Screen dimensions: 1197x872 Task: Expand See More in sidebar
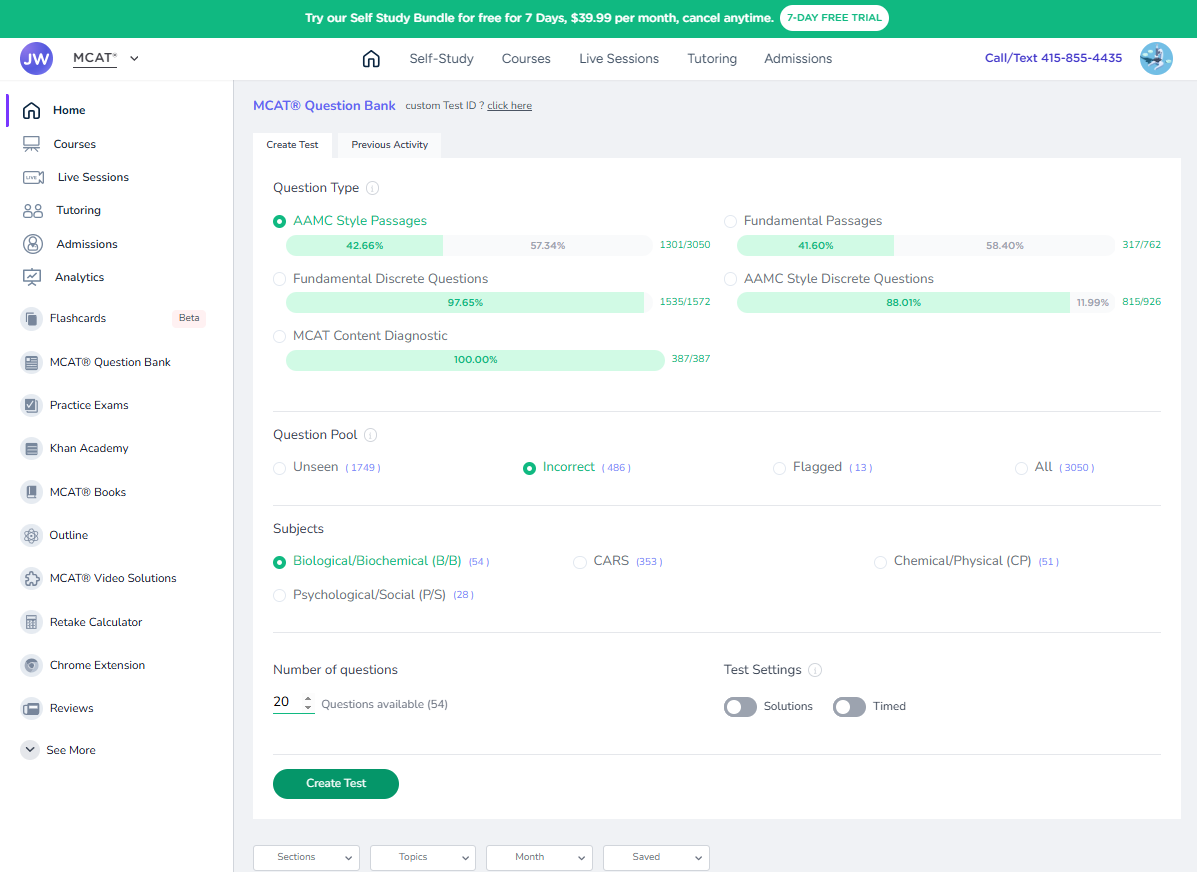(59, 750)
